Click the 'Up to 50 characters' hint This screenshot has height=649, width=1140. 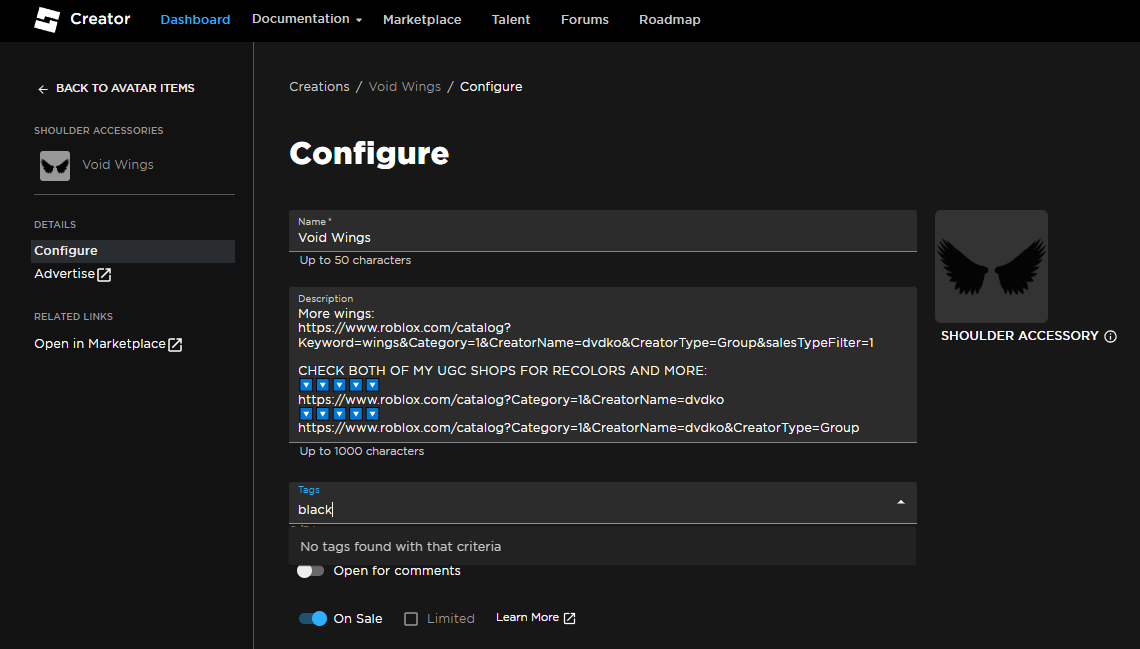(x=355, y=260)
